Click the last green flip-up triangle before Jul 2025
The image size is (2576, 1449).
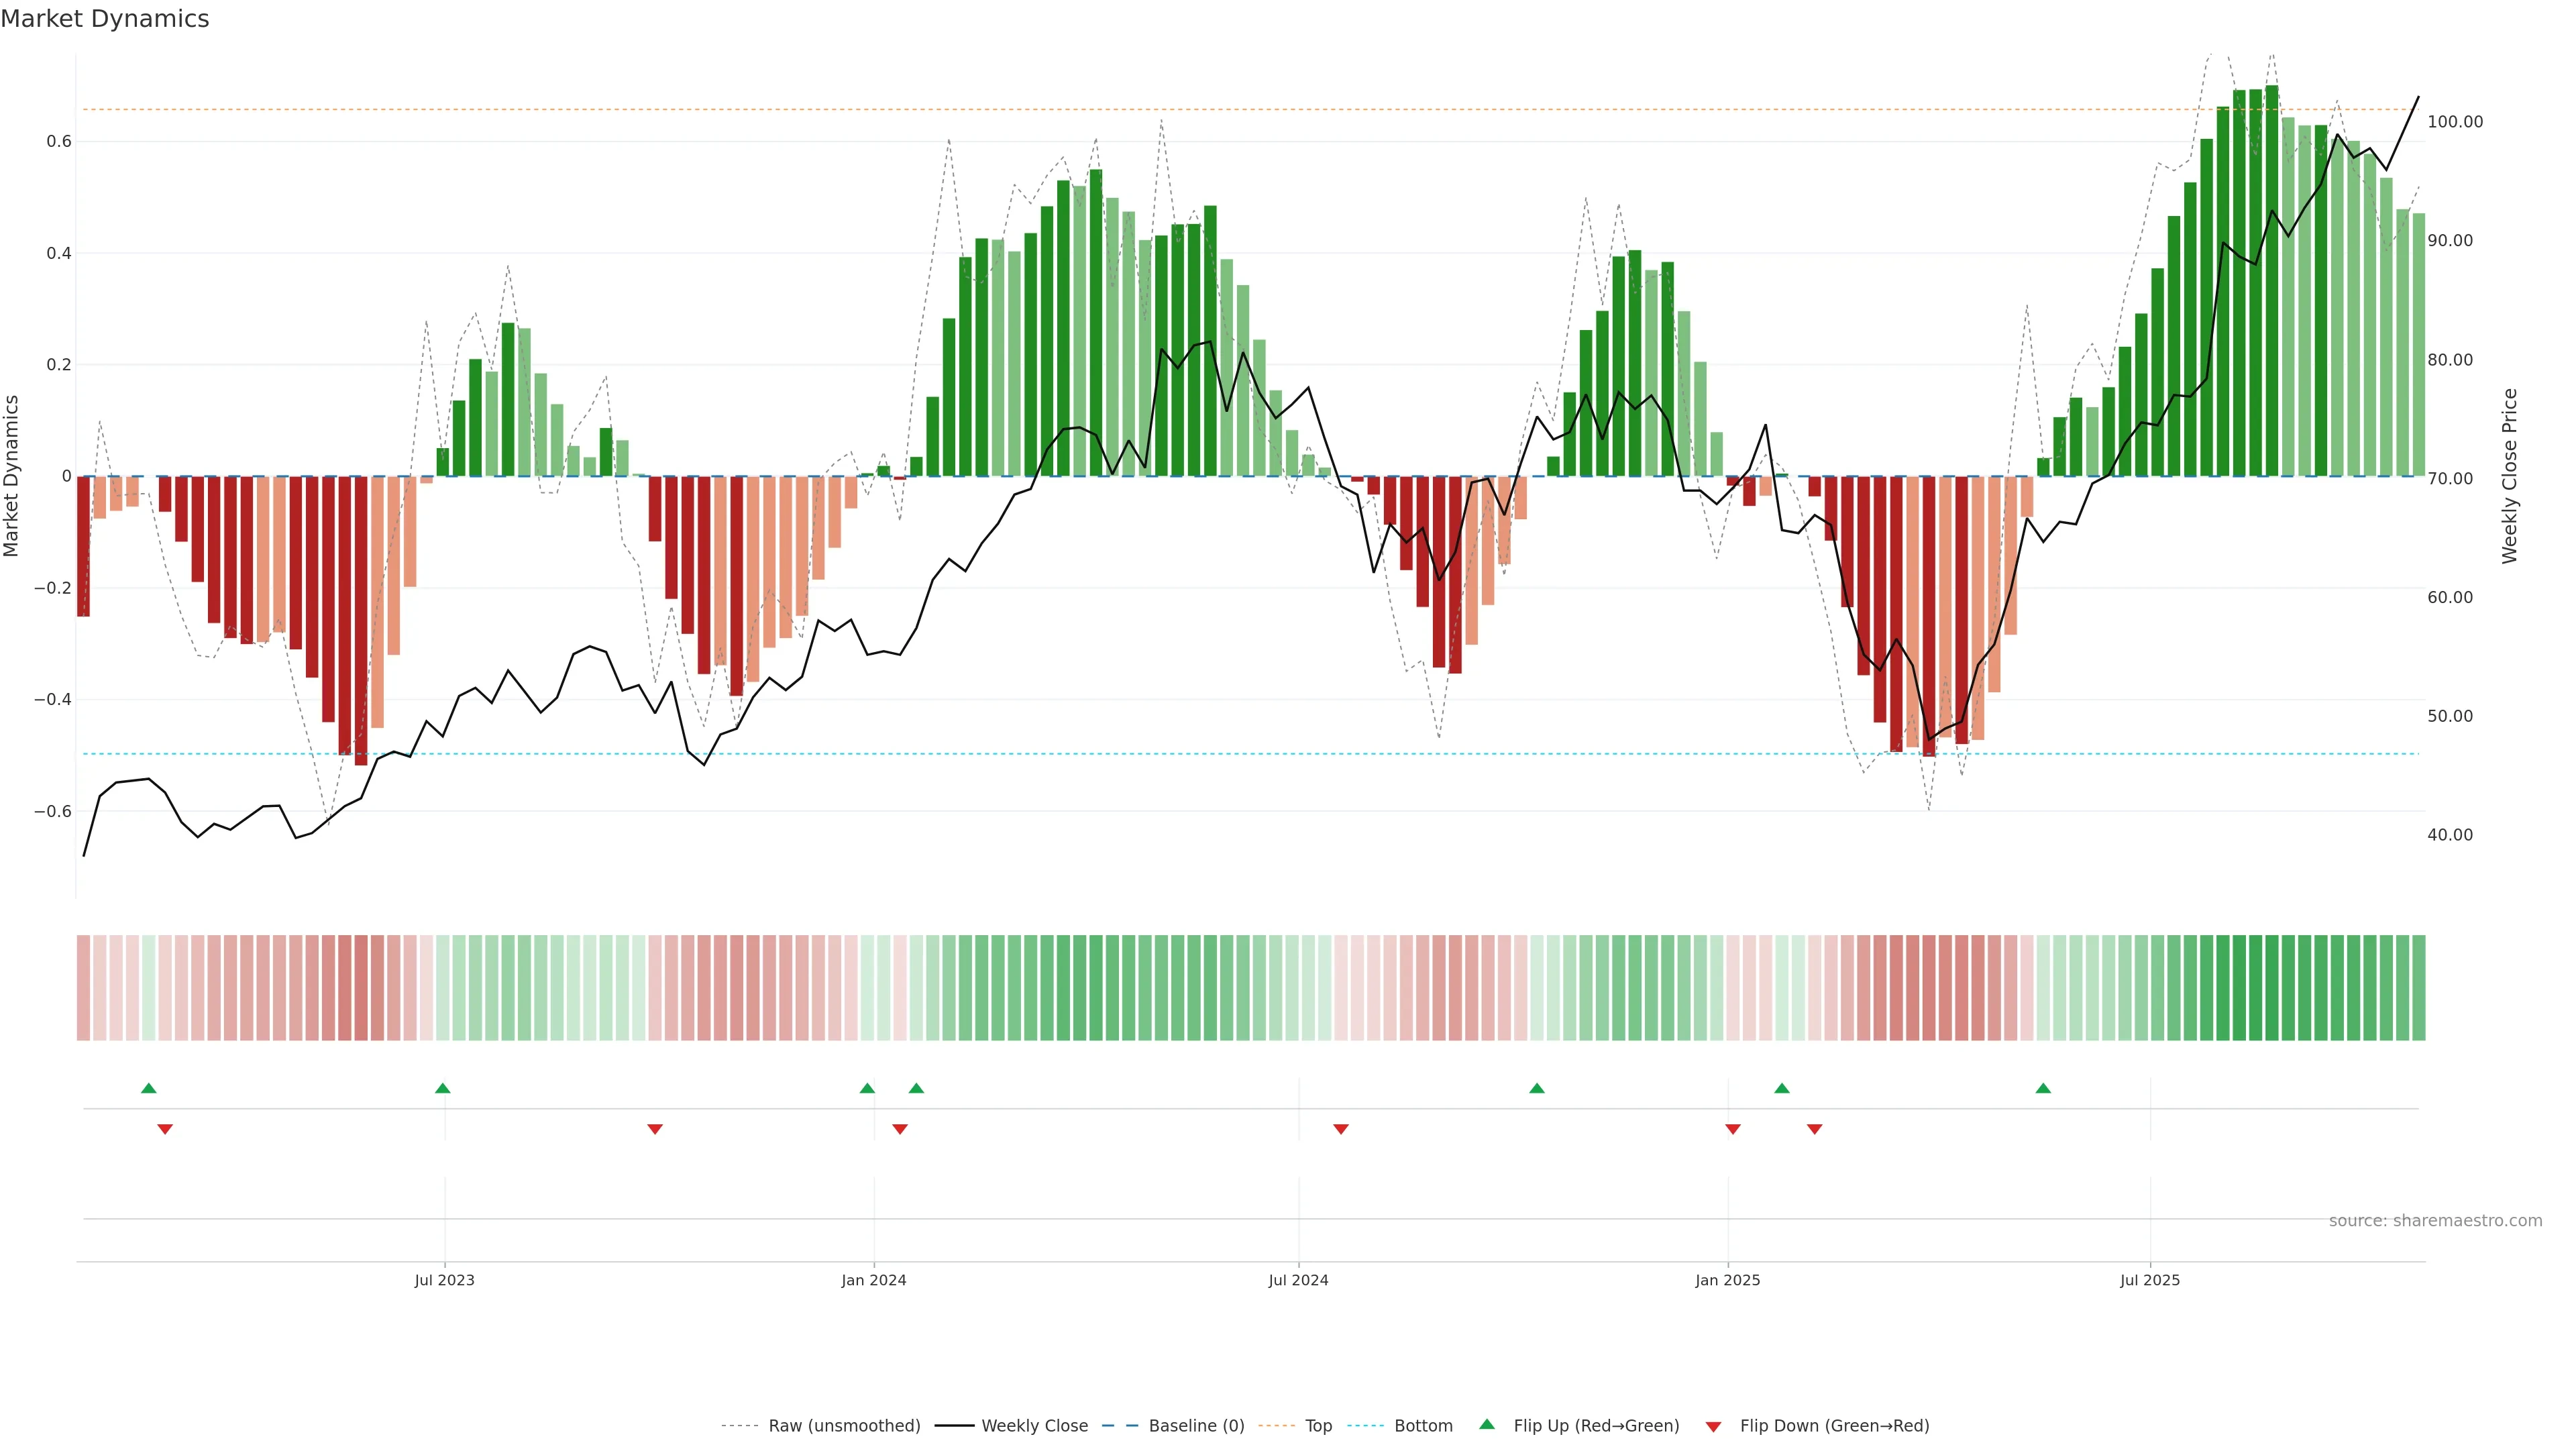coord(2043,1088)
